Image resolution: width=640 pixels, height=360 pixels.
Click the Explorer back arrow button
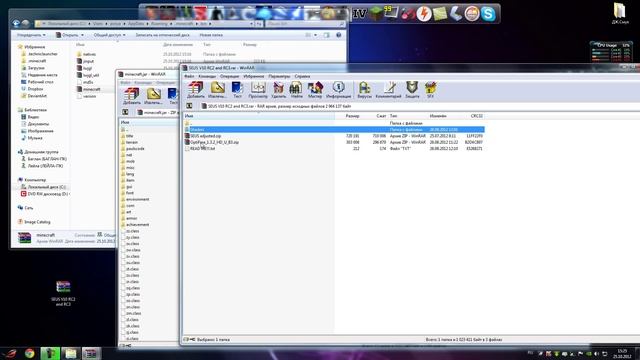[16, 24]
